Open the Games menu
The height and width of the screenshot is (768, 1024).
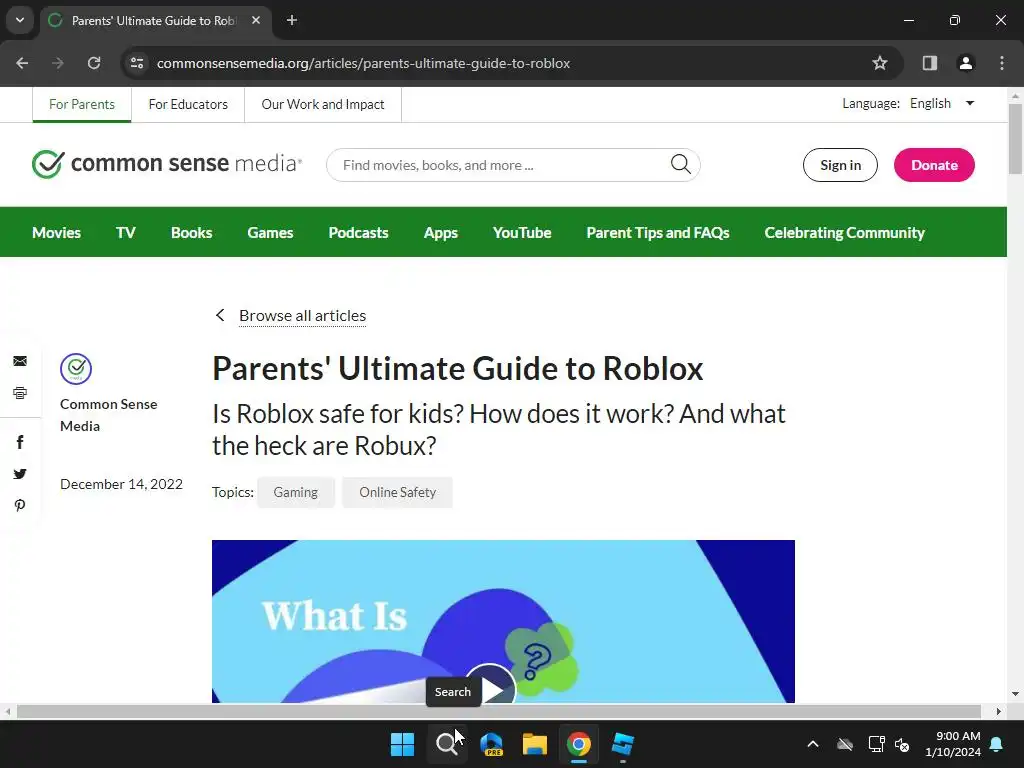pos(270,232)
